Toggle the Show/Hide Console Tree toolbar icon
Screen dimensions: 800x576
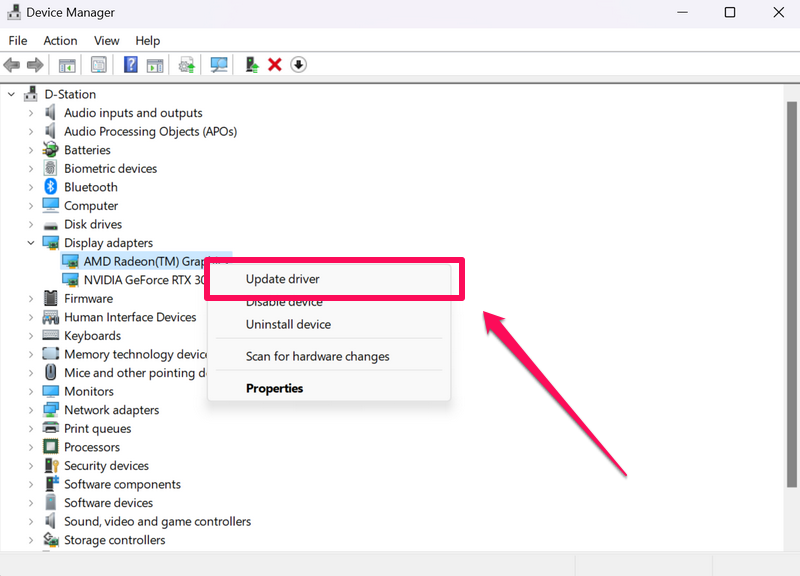click(x=67, y=65)
